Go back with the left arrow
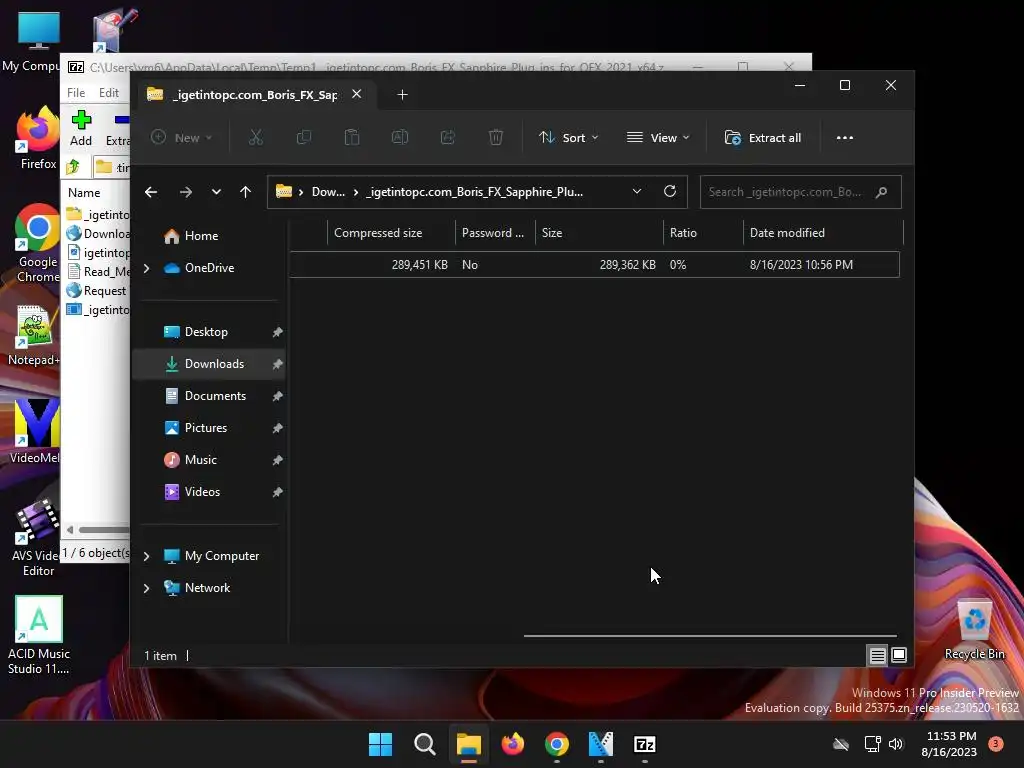Image resolution: width=1024 pixels, height=768 pixels. 151,192
